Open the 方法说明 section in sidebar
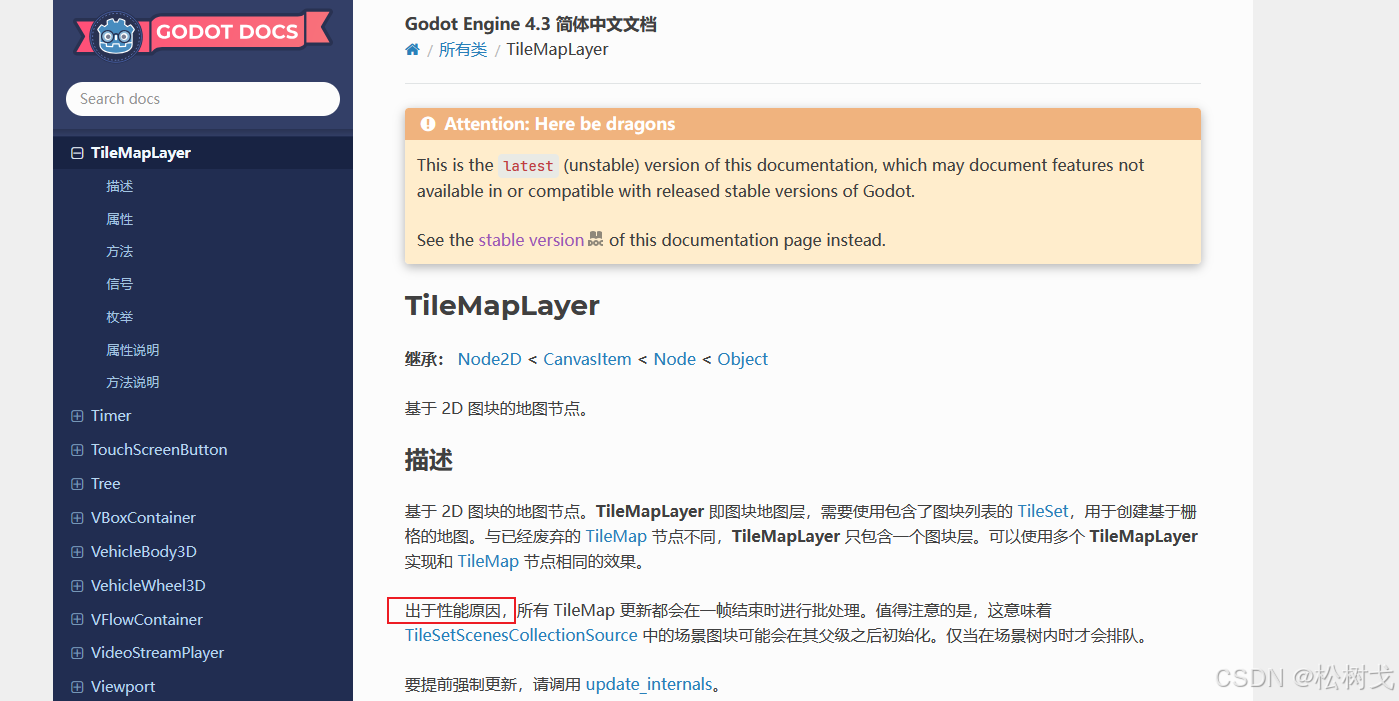This screenshot has width=1399, height=701. click(132, 382)
